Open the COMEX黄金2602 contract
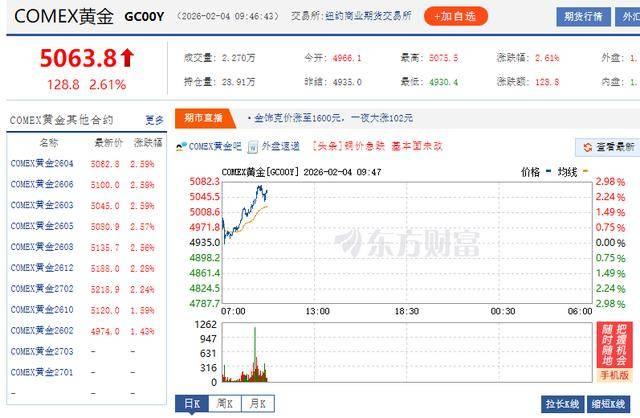640x418 pixels. (x=42, y=331)
